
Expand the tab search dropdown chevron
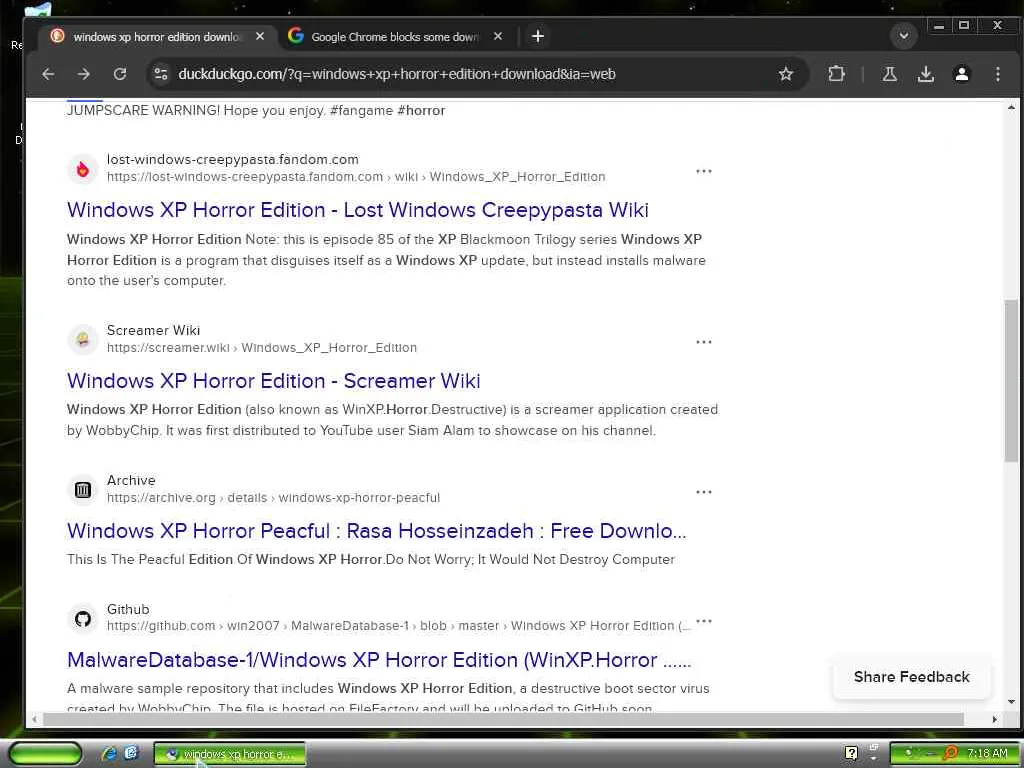pos(904,36)
